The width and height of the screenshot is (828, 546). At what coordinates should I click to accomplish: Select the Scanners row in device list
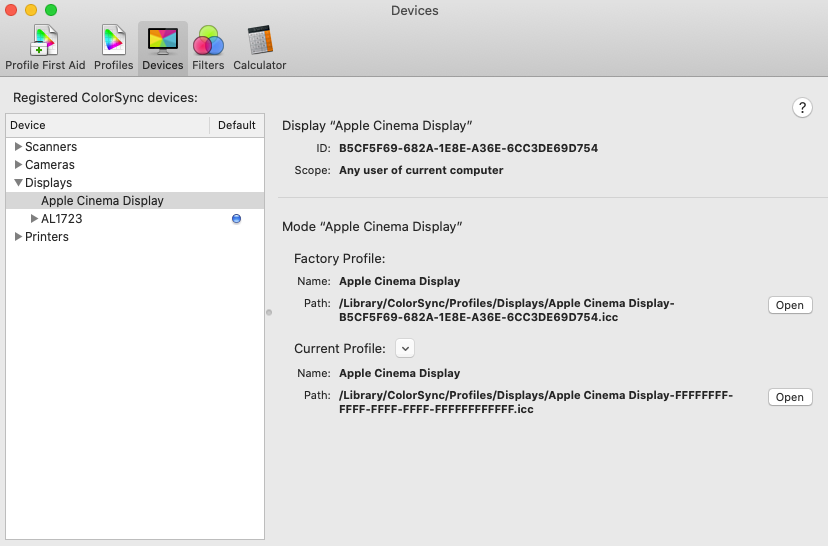click(135, 147)
